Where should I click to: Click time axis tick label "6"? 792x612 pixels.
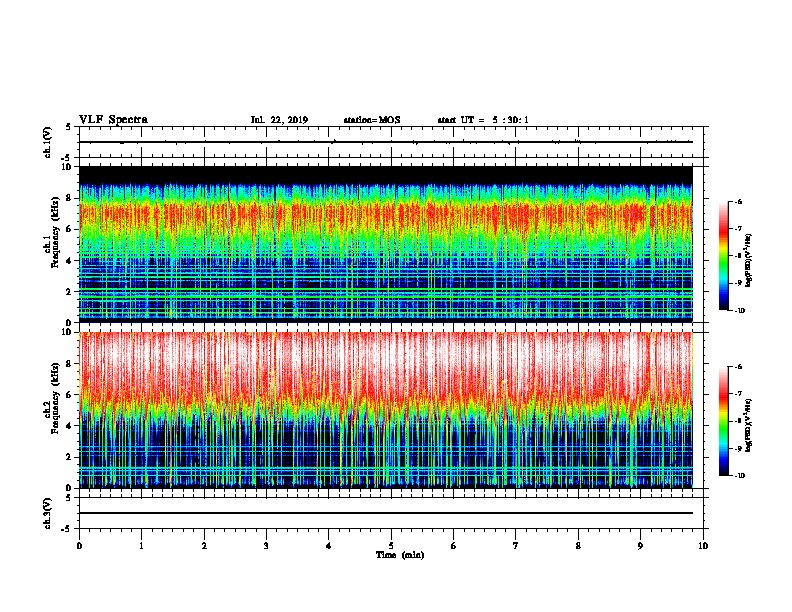pyautogui.click(x=454, y=546)
